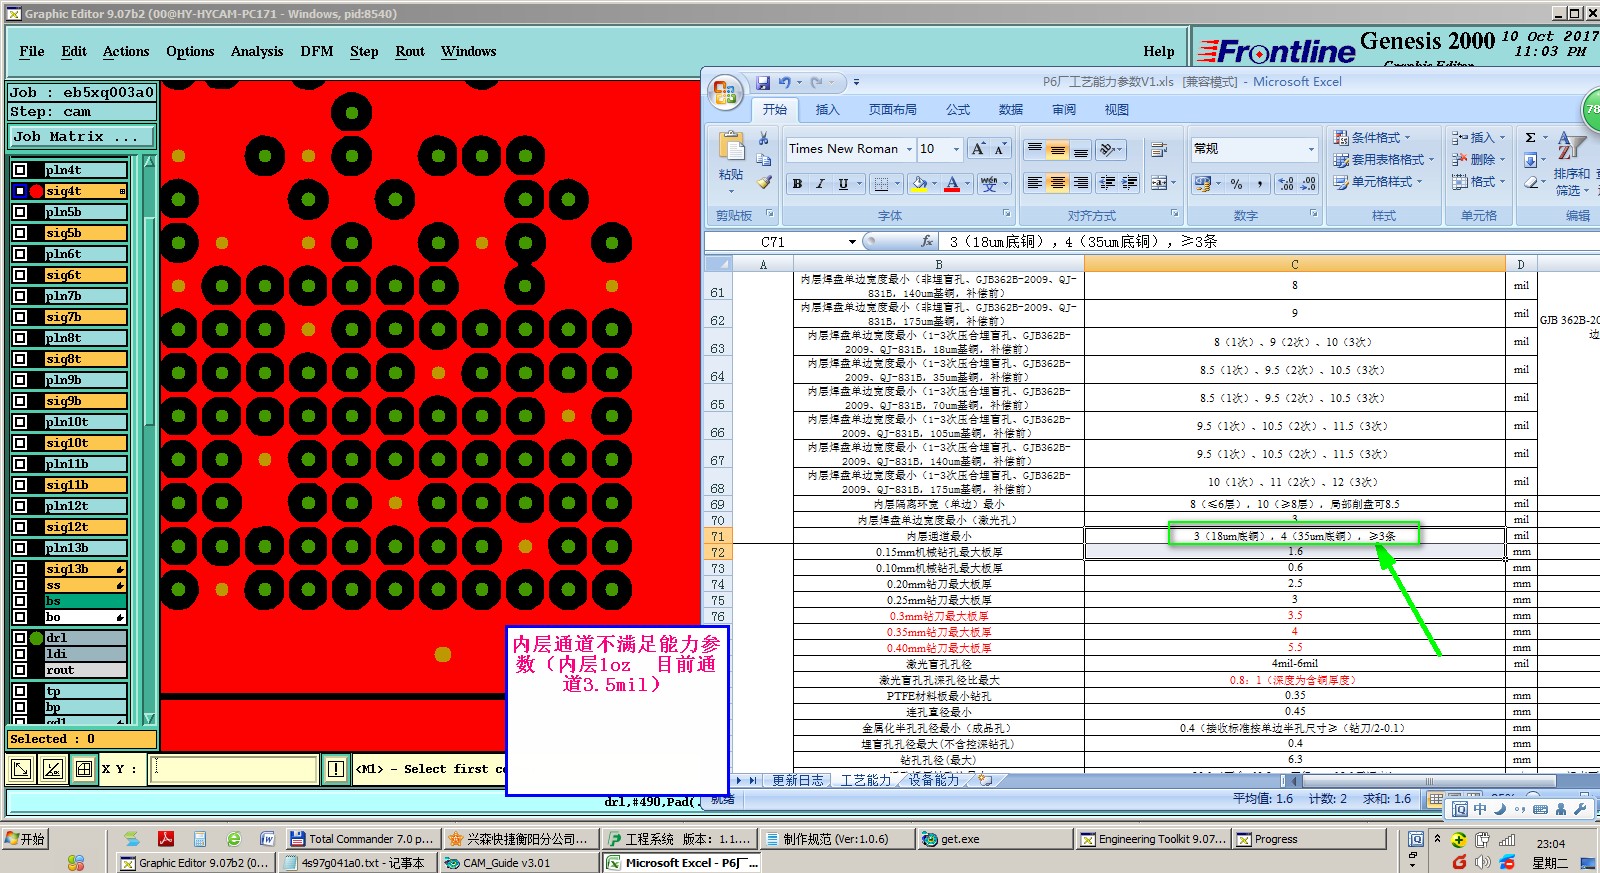
Task: Toggle the pln5b layer checkbox
Action: coord(20,212)
